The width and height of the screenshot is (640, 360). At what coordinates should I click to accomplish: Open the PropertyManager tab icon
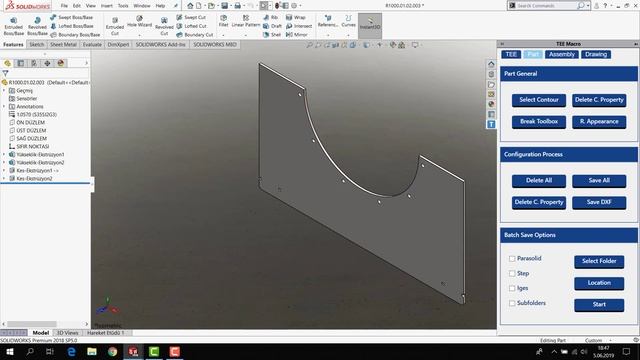pos(20,63)
